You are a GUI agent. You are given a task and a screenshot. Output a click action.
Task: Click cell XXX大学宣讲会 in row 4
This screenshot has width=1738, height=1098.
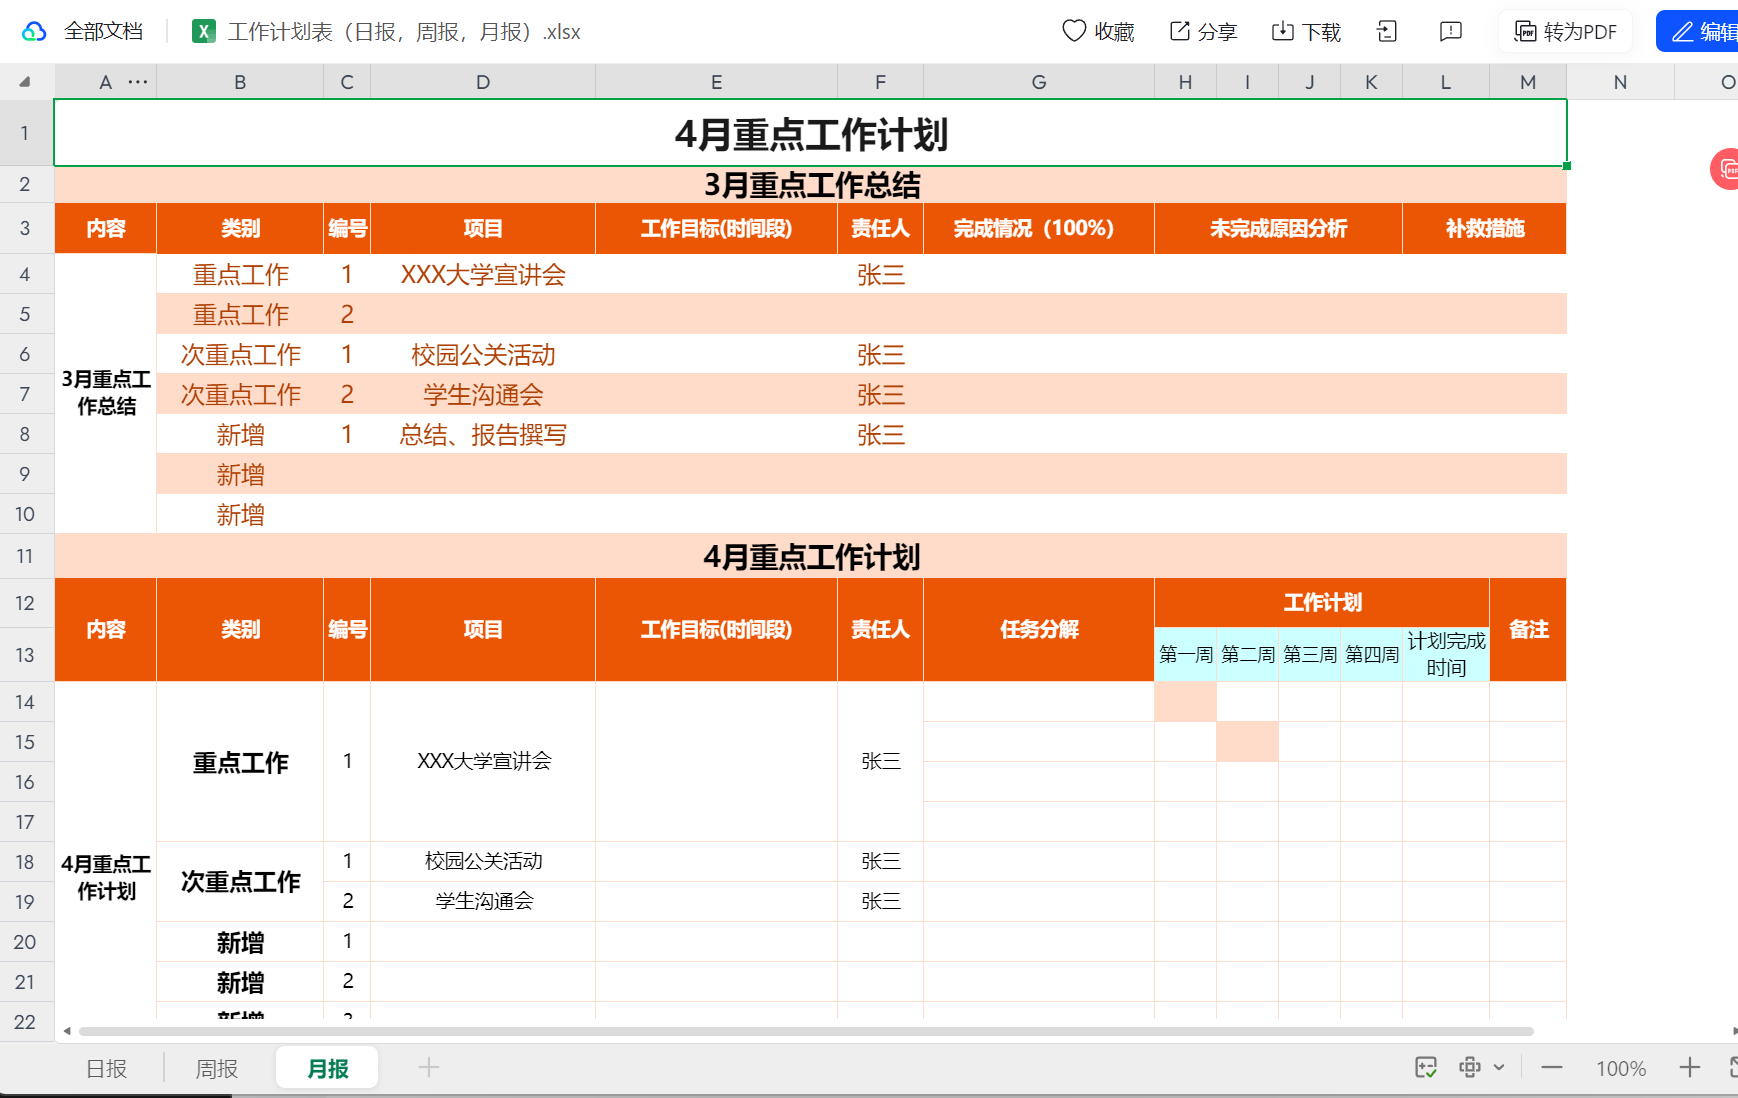483,274
